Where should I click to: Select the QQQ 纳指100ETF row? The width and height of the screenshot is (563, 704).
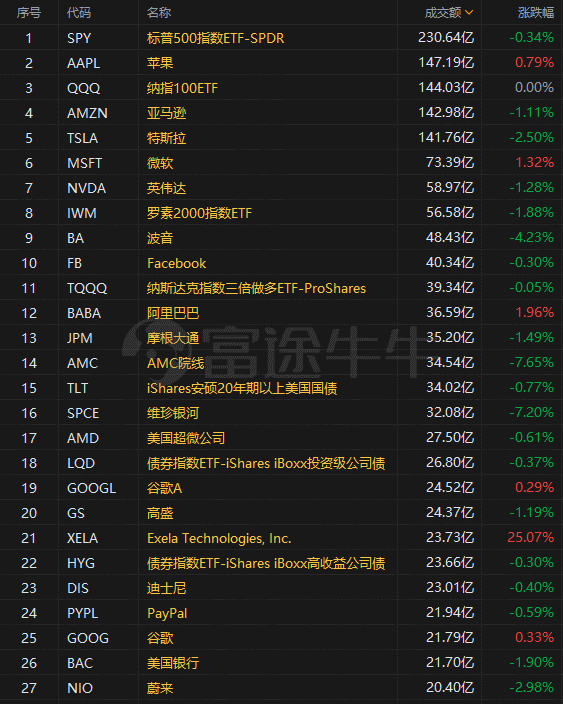[x=282, y=88]
